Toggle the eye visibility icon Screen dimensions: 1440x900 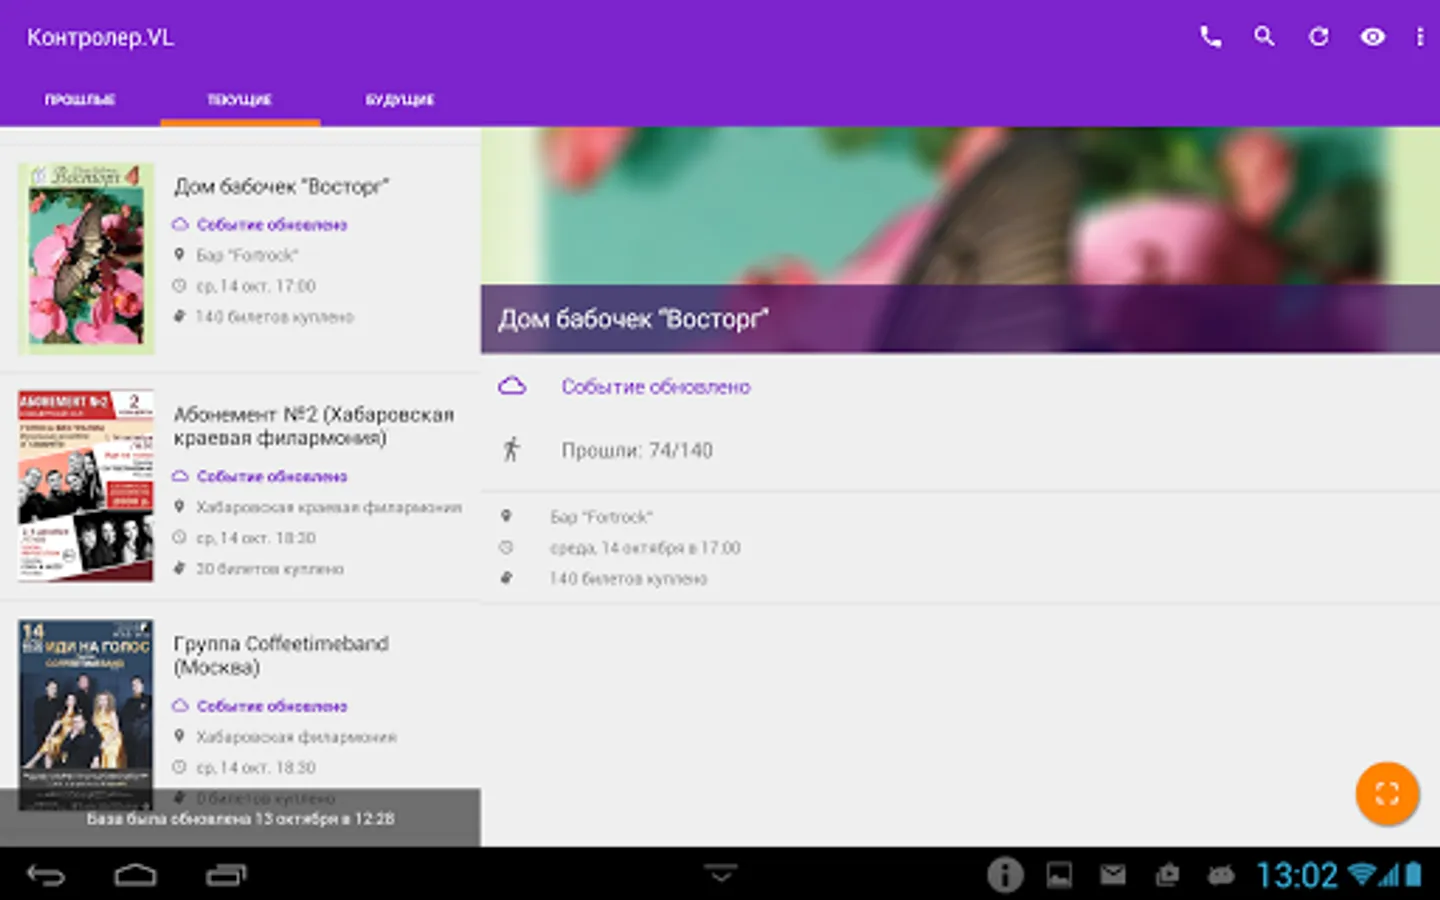tap(1373, 37)
